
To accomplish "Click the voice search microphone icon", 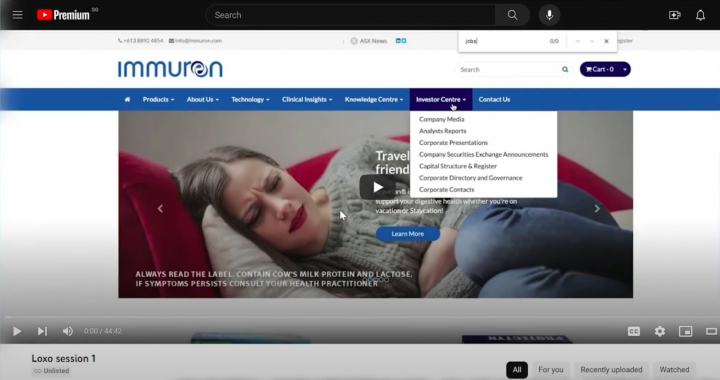I will [x=549, y=15].
